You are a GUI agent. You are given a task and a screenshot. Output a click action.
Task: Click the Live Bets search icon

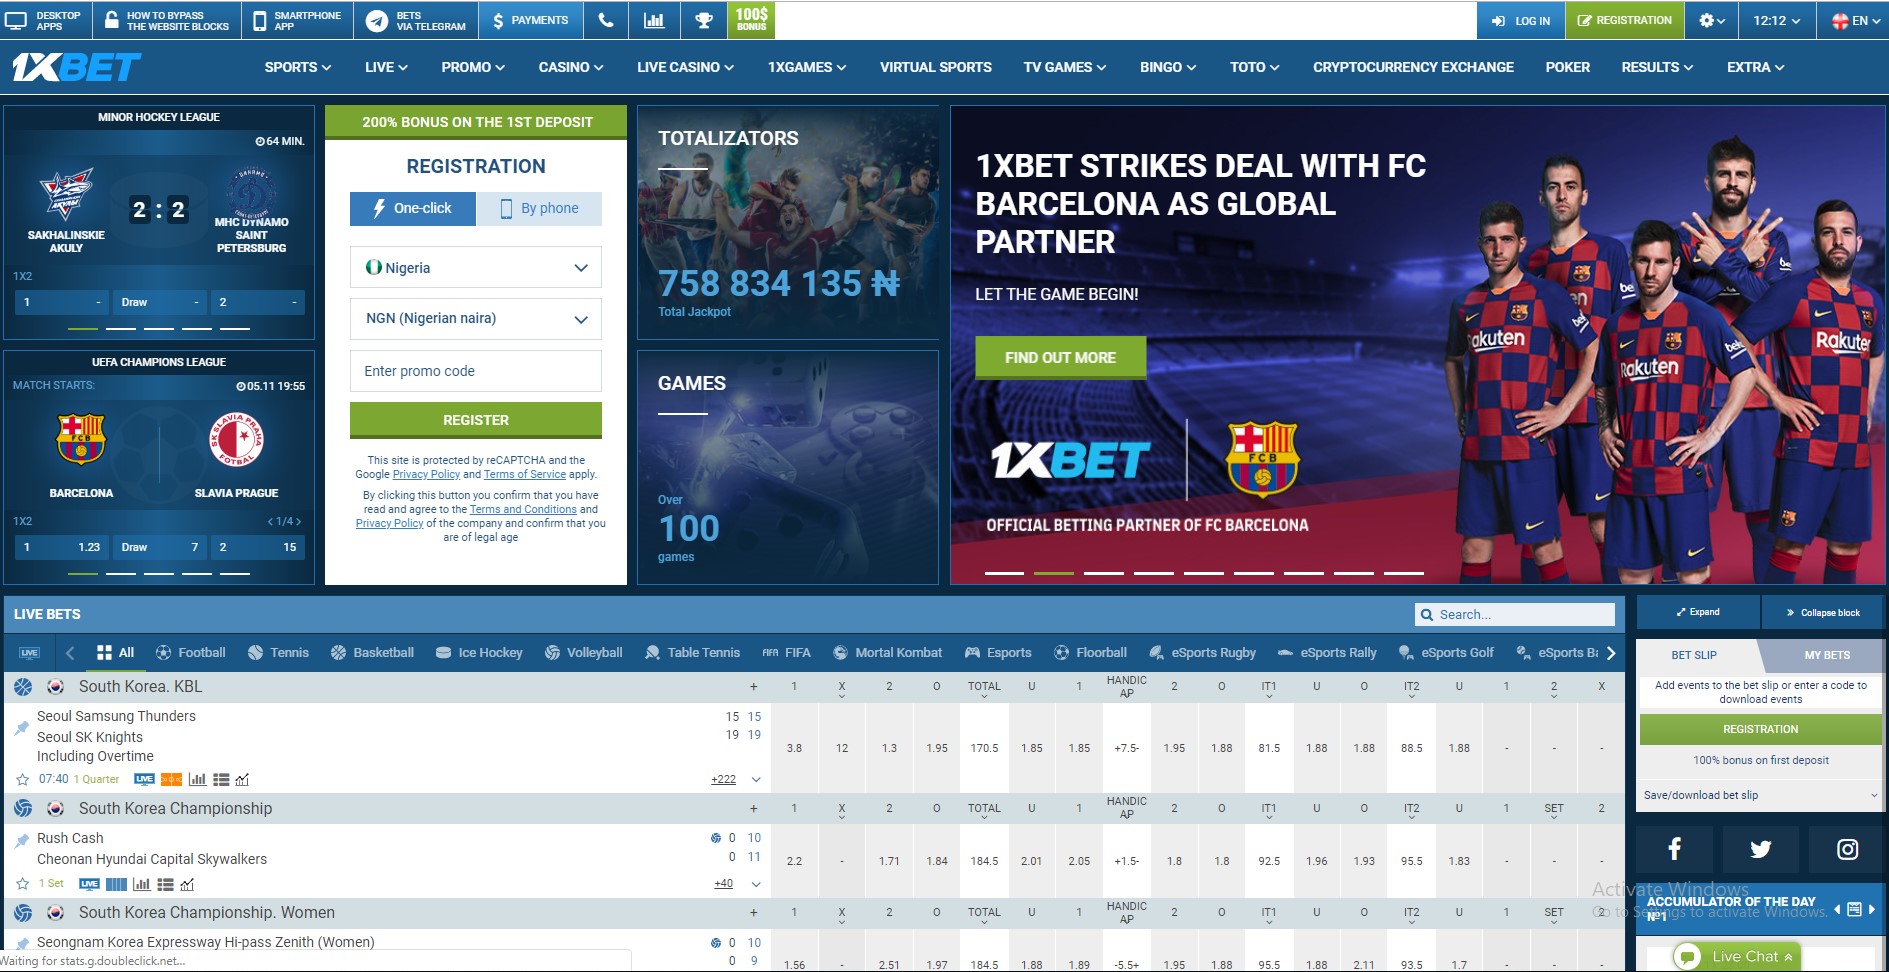click(x=1426, y=614)
